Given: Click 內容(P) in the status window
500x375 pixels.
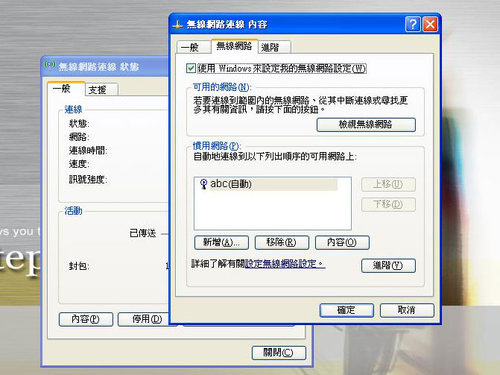Looking at the screenshot, I should (x=86, y=319).
